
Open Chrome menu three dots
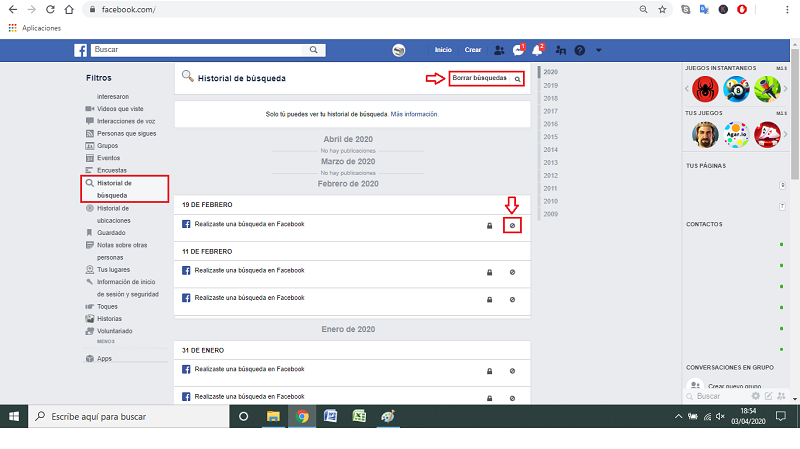click(787, 9)
